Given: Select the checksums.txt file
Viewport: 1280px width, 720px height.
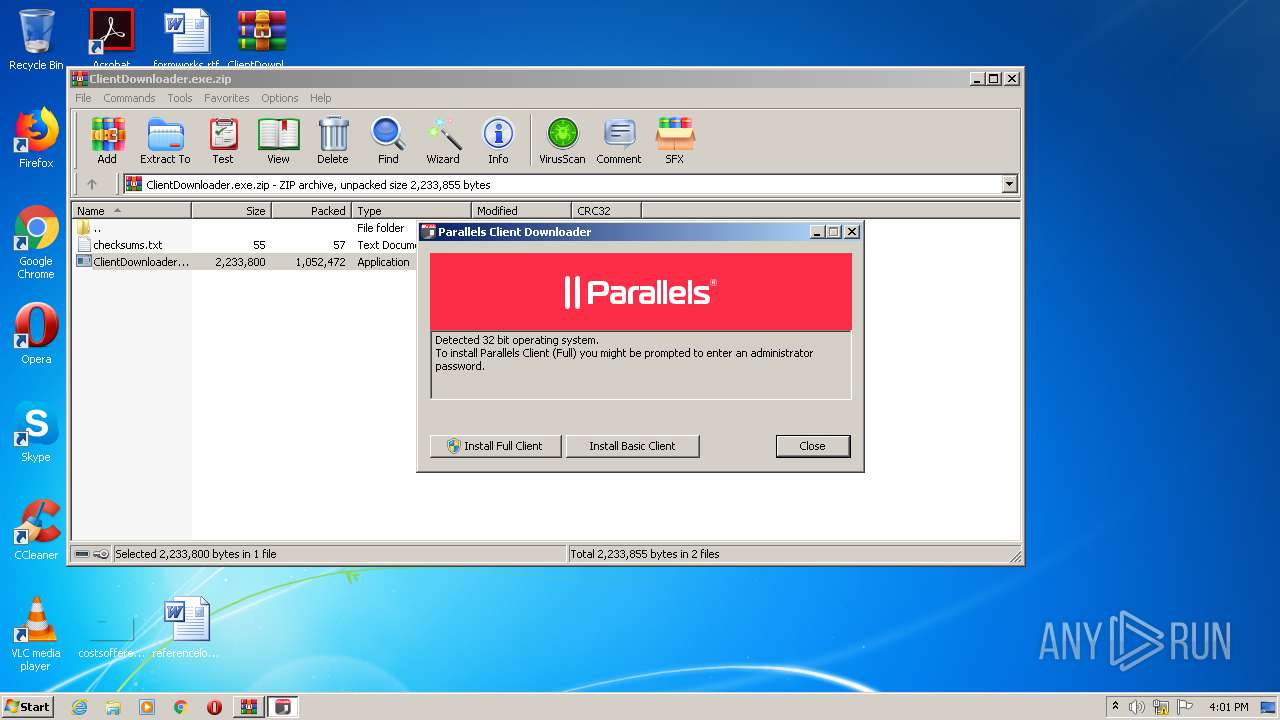Looking at the screenshot, I should coord(245,245).
